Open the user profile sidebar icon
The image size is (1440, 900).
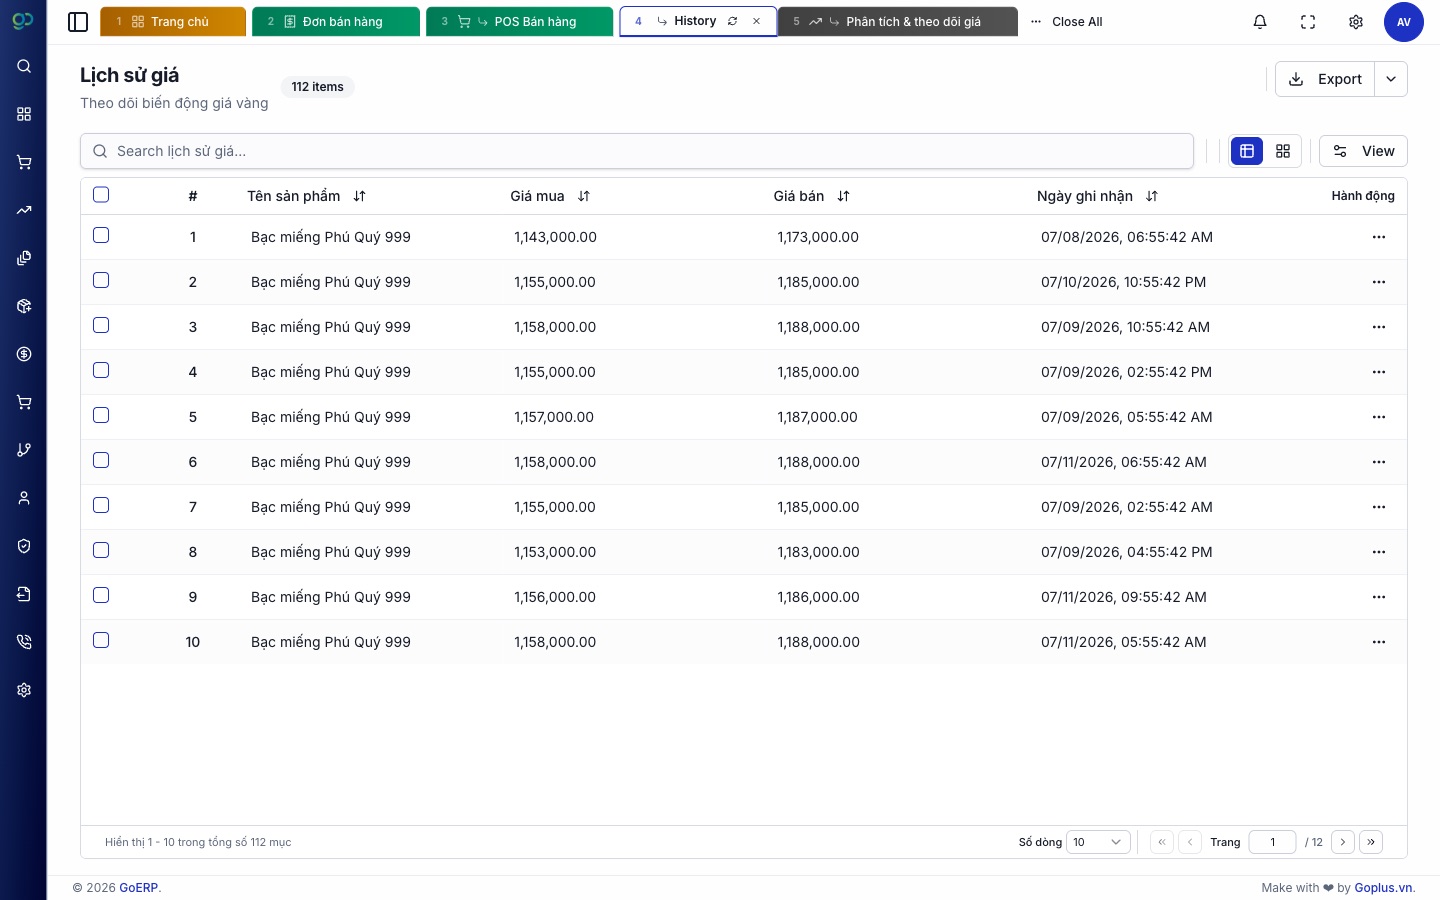[24, 498]
